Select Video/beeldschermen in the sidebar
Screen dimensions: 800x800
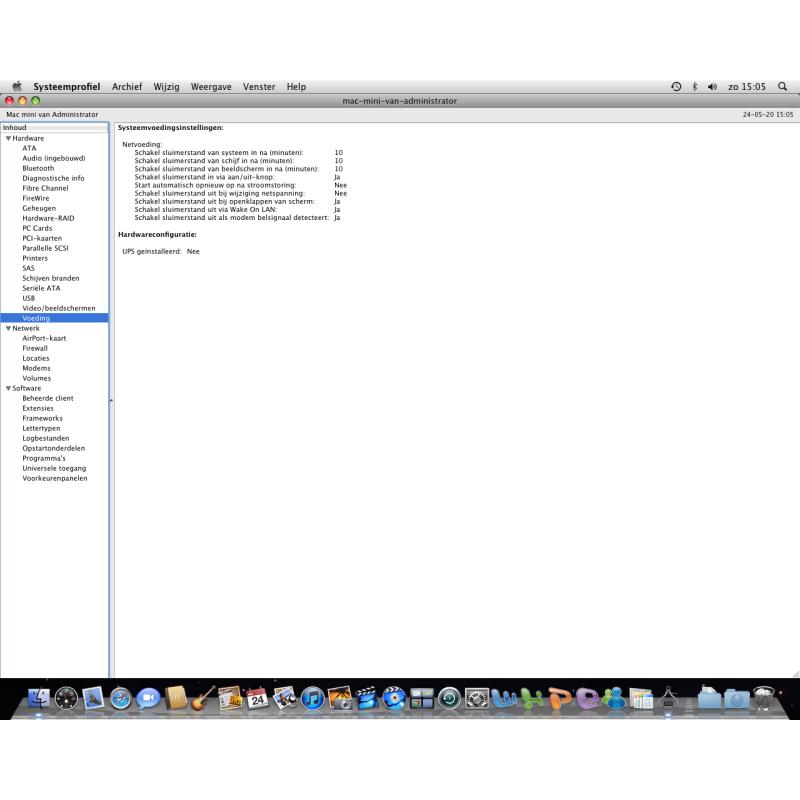click(59, 308)
